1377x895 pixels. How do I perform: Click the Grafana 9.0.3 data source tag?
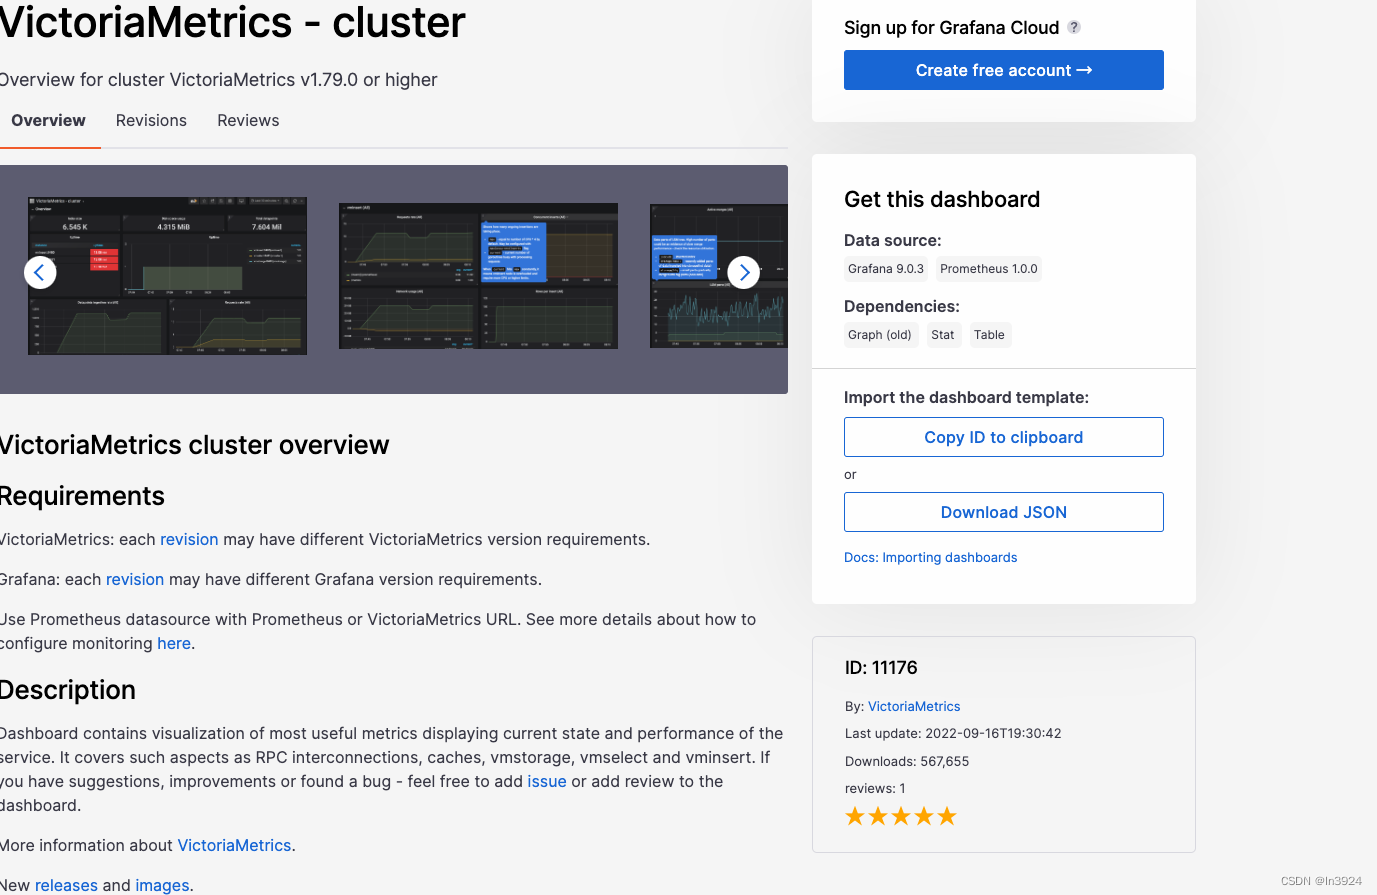pyautogui.click(x=886, y=269)
